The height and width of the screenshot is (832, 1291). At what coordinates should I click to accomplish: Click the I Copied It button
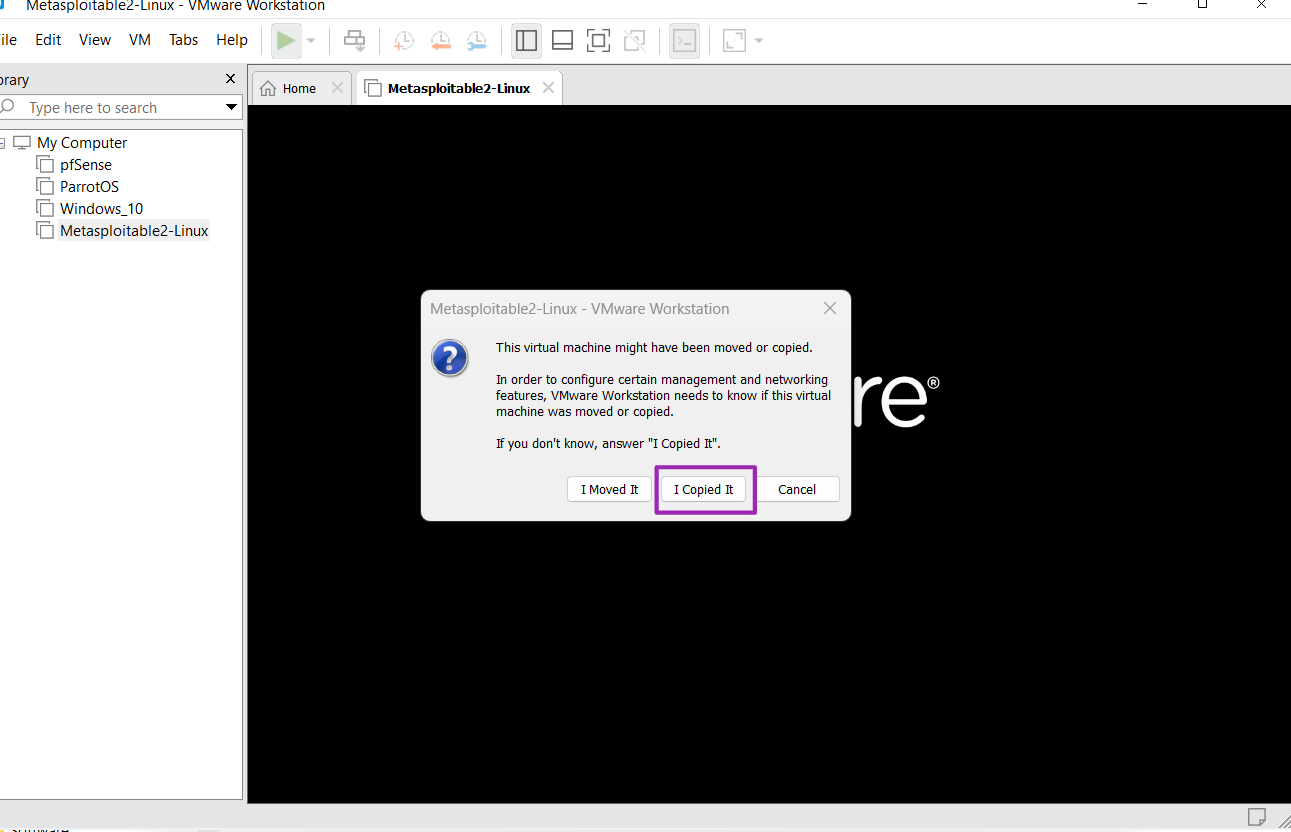(x=704, y=489)
